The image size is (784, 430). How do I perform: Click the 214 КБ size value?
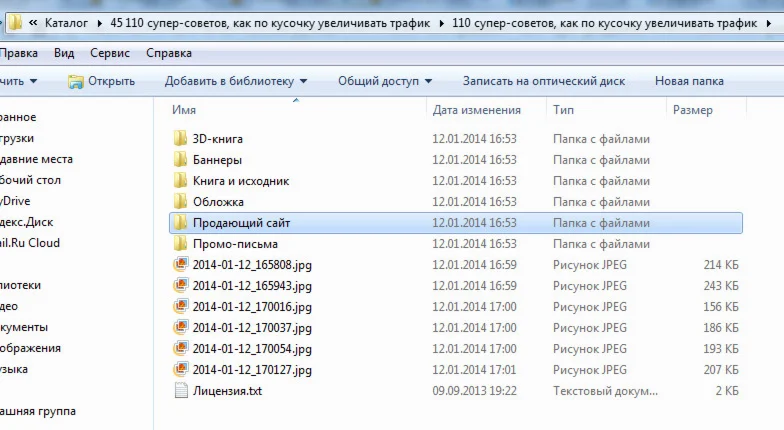coord(721,265)
